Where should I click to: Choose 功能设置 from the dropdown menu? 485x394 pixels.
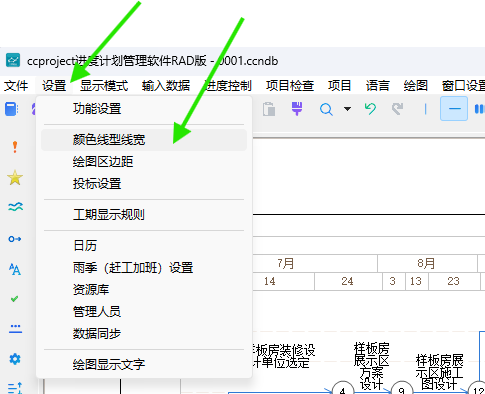[x=144, y=109]
